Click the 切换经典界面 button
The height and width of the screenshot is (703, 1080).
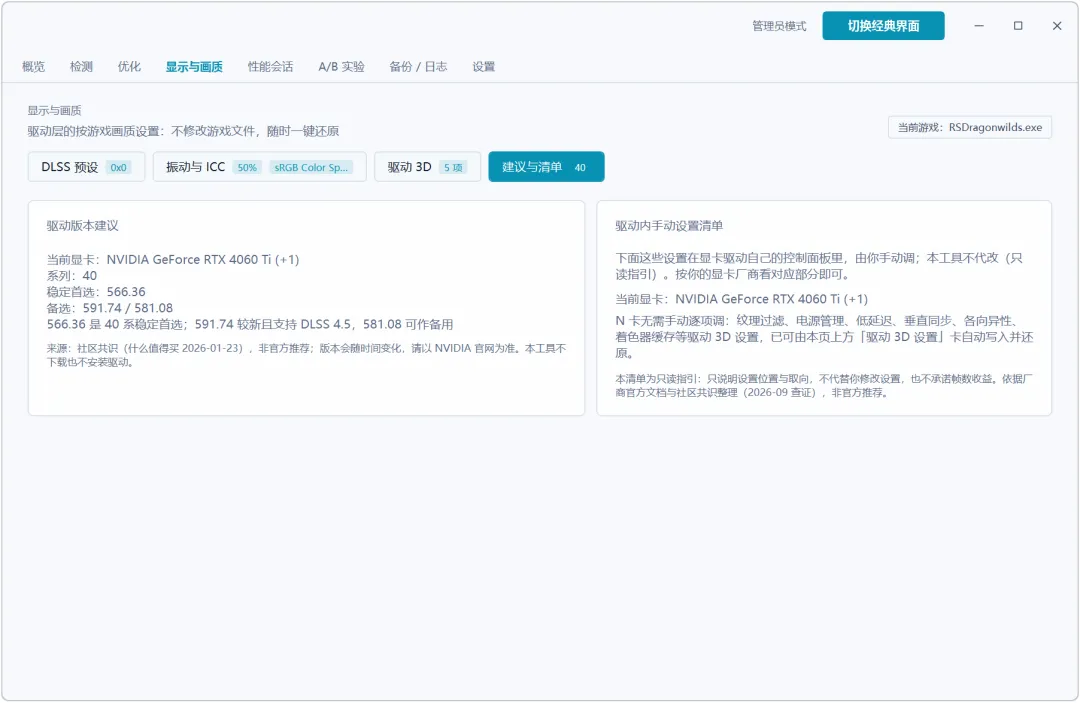883,26
